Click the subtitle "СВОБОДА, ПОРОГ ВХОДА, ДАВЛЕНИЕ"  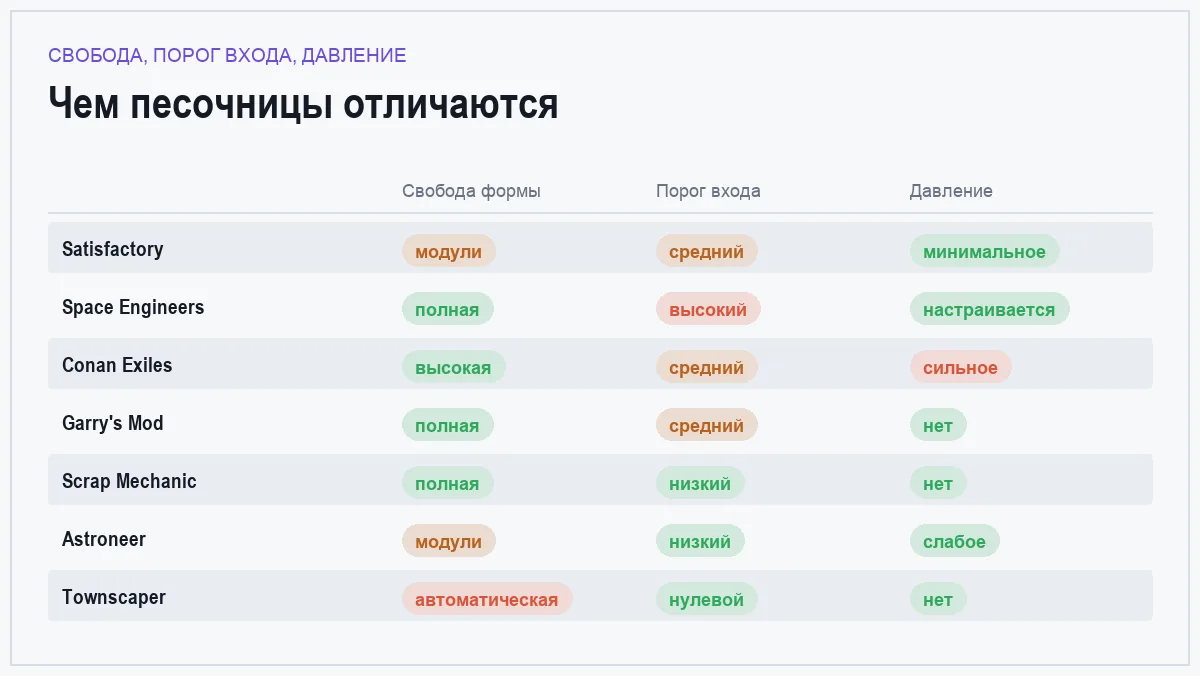227,55
